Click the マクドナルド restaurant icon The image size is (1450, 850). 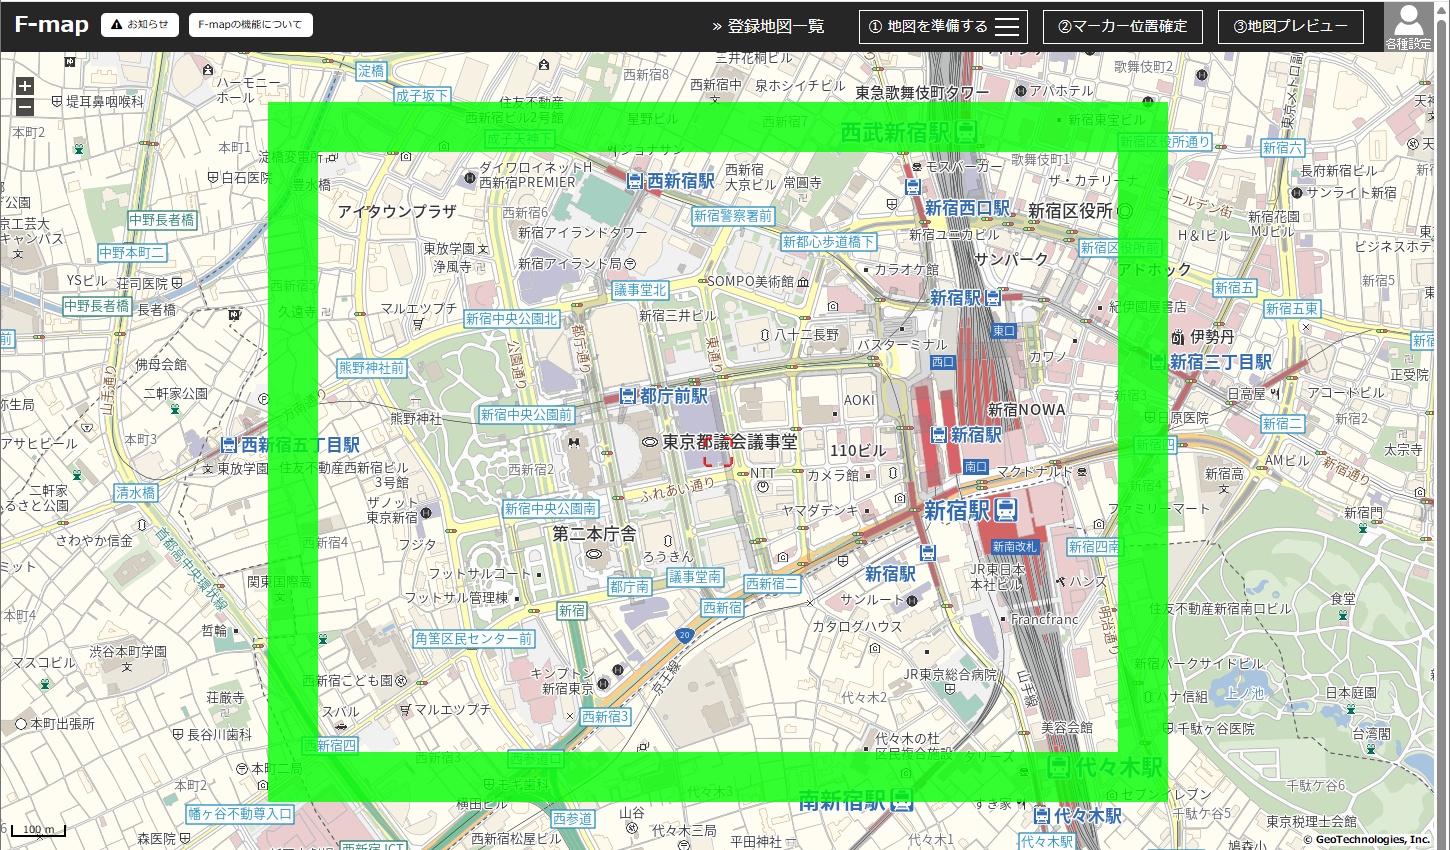1082,470
